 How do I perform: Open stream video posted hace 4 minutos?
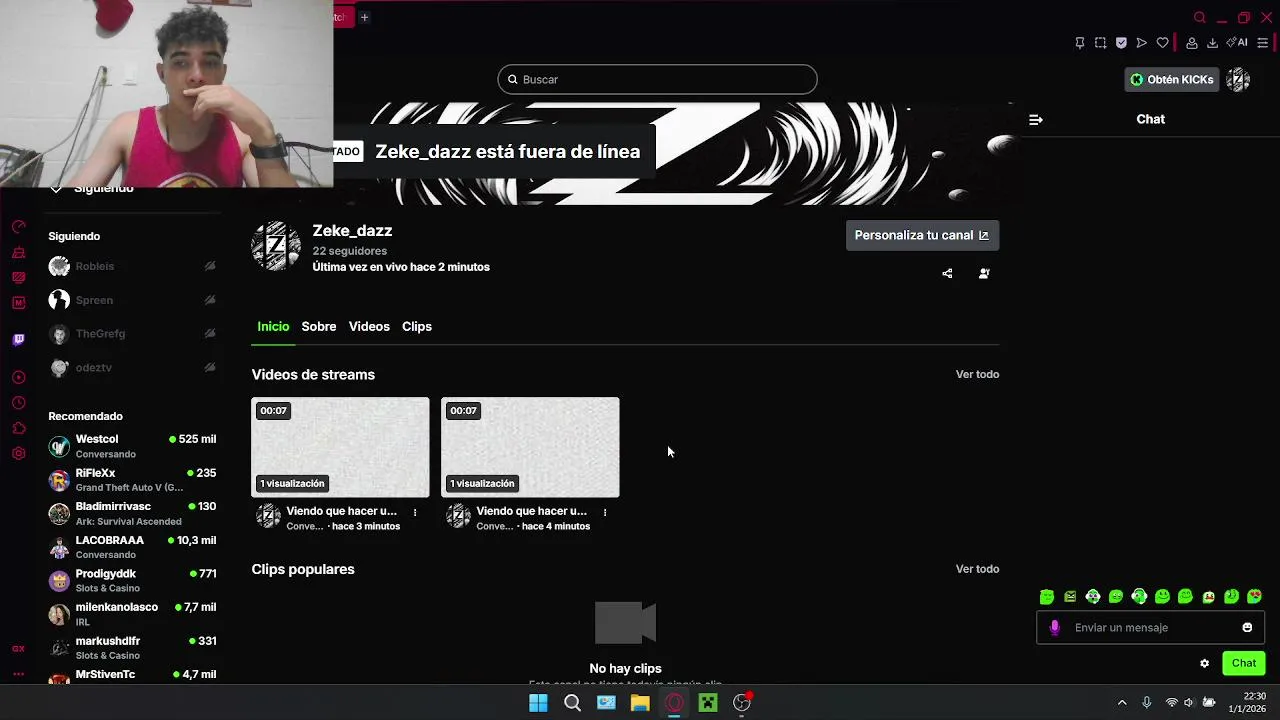(x=530, y=447)
